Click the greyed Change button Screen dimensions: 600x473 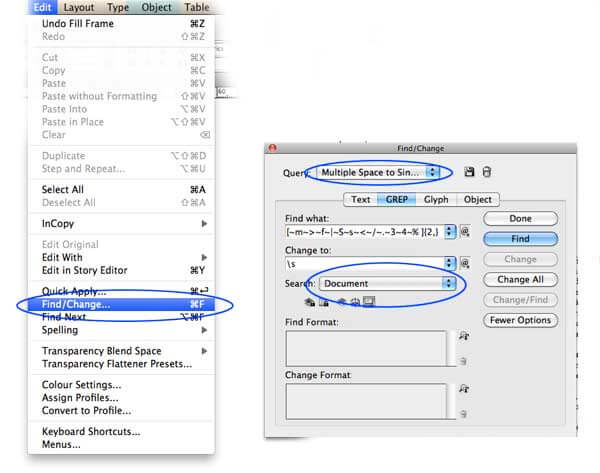(520, 259)
